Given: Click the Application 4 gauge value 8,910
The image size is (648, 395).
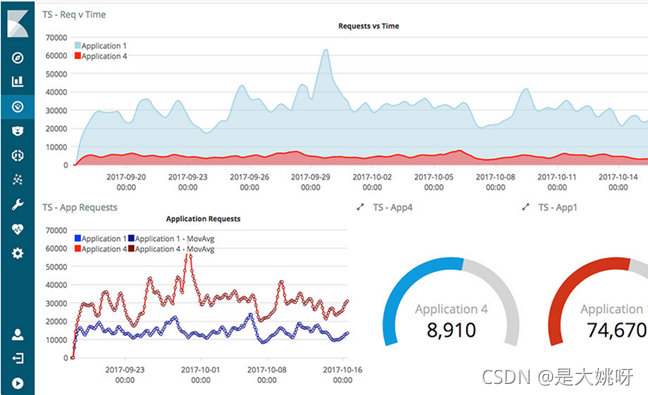Looking at the screenshot, I should (x=451, y=330).
